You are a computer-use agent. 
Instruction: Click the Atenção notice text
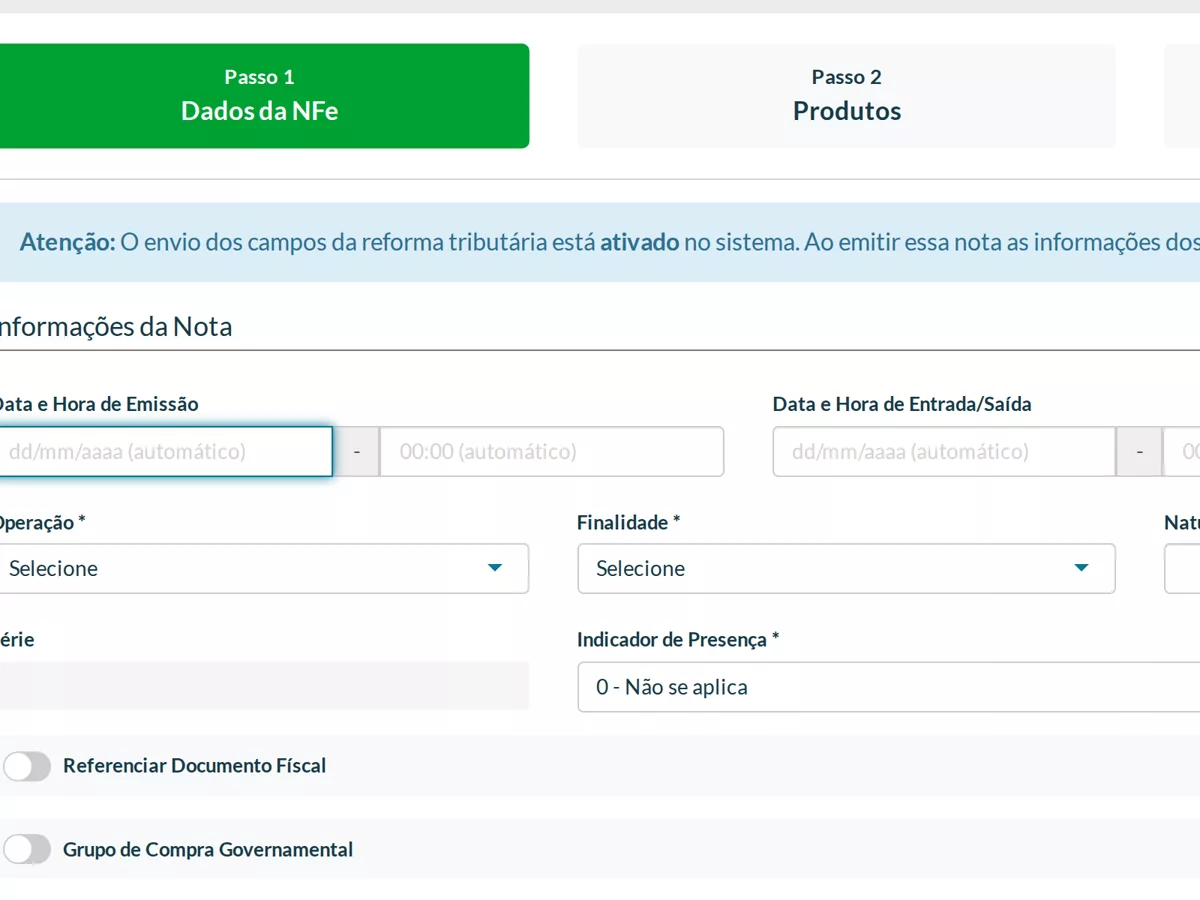[610, 243]
